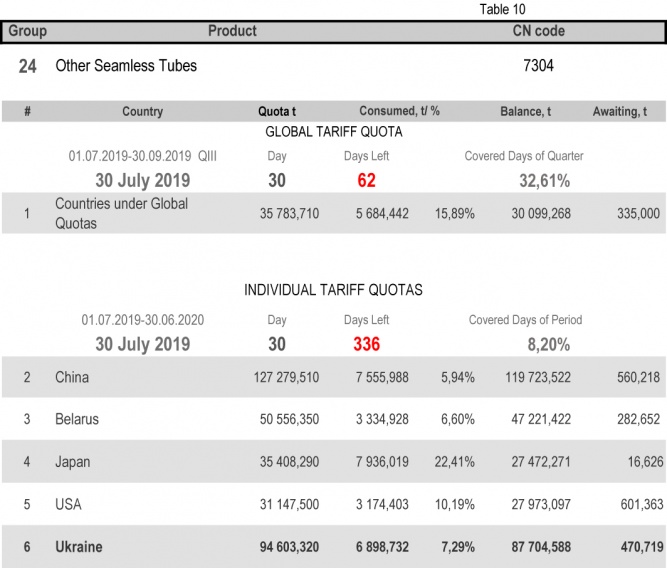The width and height of the screenshot is (667, 568).
Task: Click the USA row label
Action: pyautogui.click(x=69, y=504)
